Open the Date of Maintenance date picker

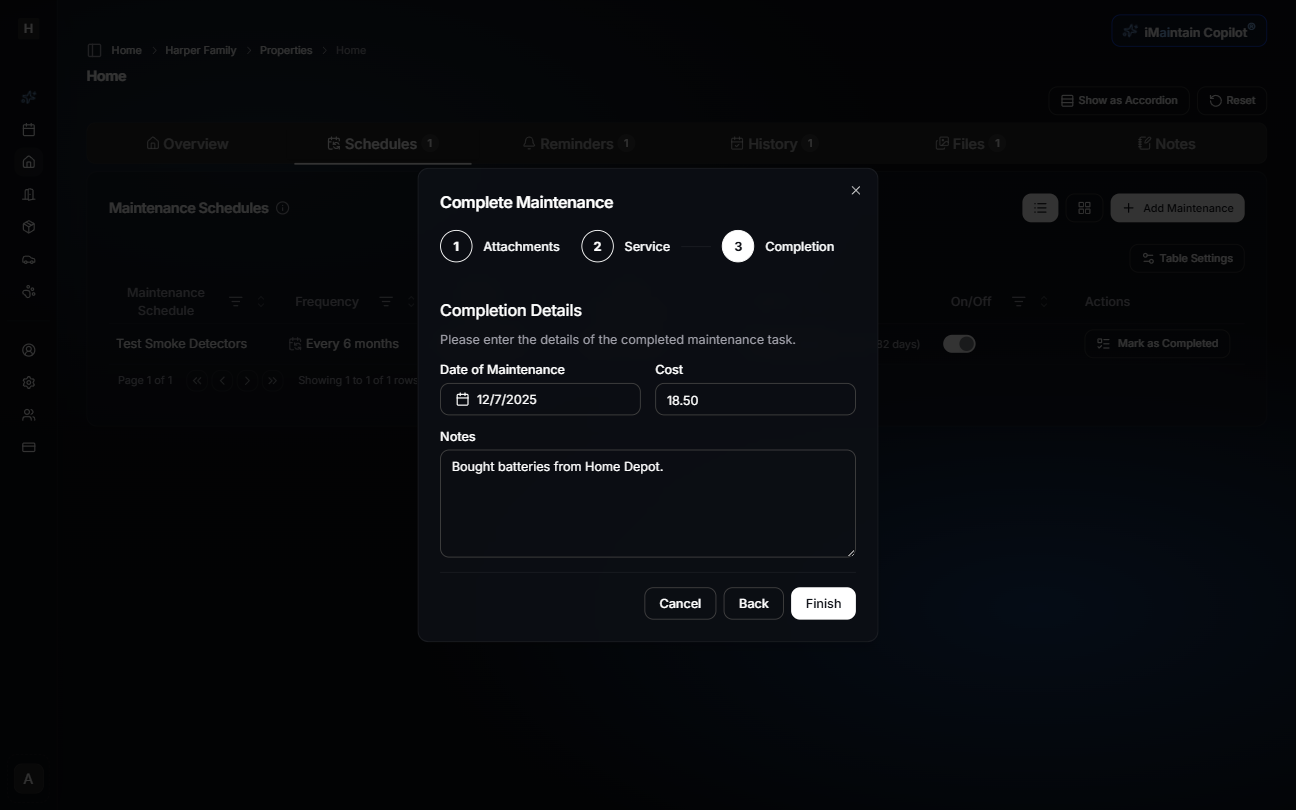tap(461, 399)
